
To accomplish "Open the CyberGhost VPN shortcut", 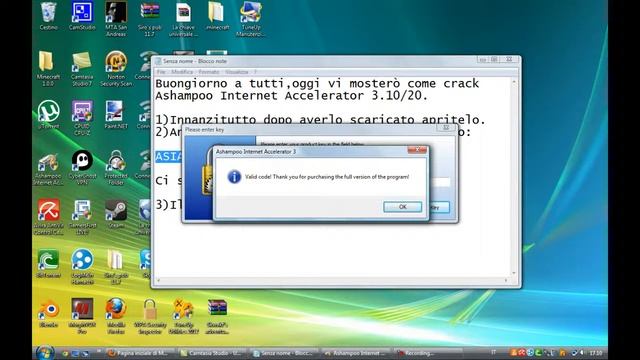I will [x=82, y=168].
